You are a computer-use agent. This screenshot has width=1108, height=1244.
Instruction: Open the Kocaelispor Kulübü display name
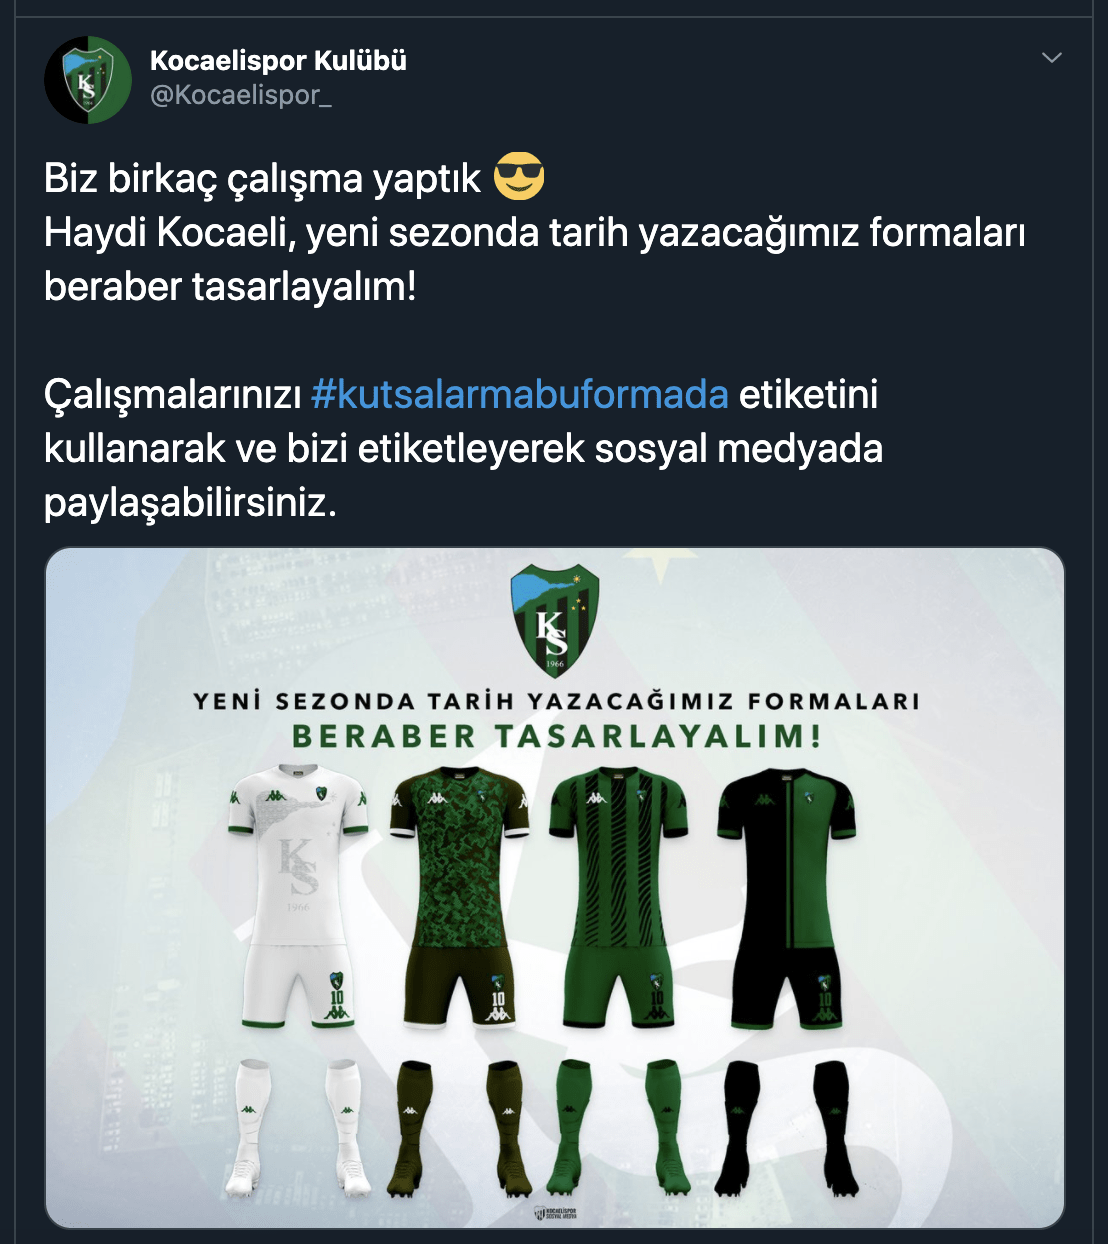pyautogui.click(x=278, y=61)
